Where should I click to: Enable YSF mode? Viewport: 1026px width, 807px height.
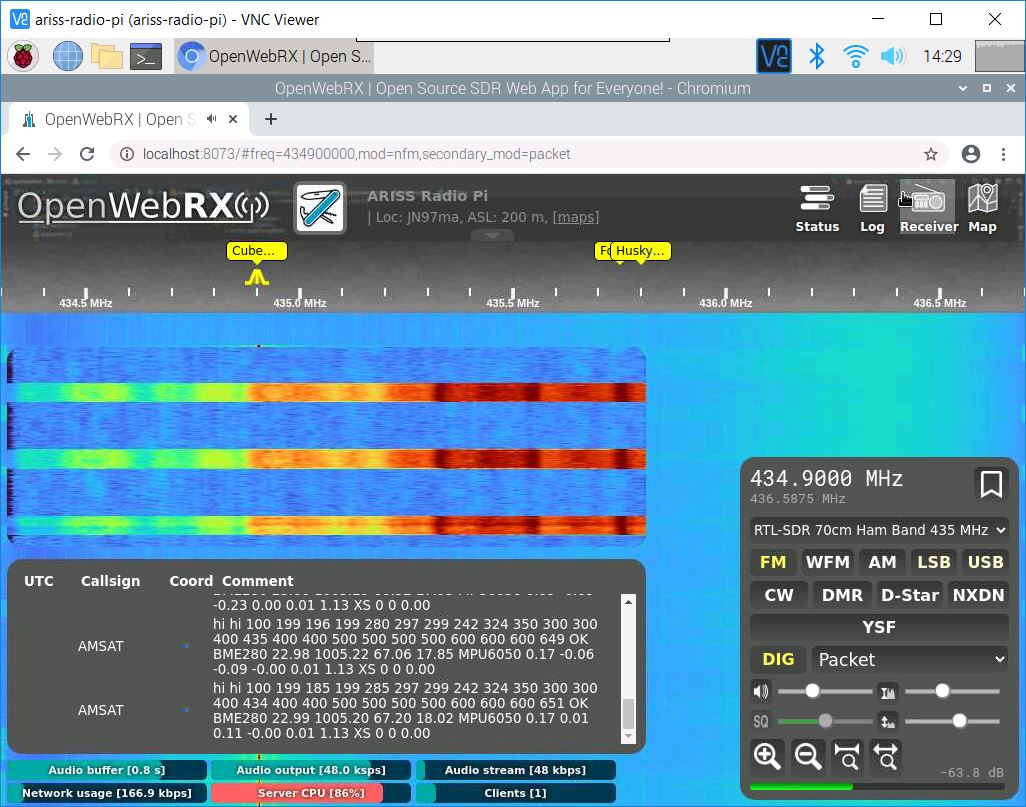(879, 627)
